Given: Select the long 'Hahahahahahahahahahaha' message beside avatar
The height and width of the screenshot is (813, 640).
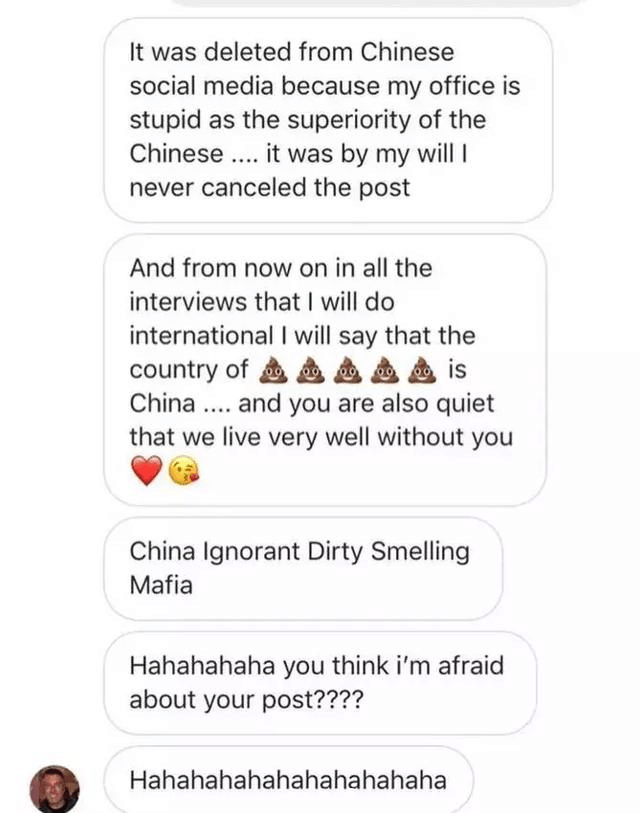Looking at the screenshot, I should pos(288,779).
